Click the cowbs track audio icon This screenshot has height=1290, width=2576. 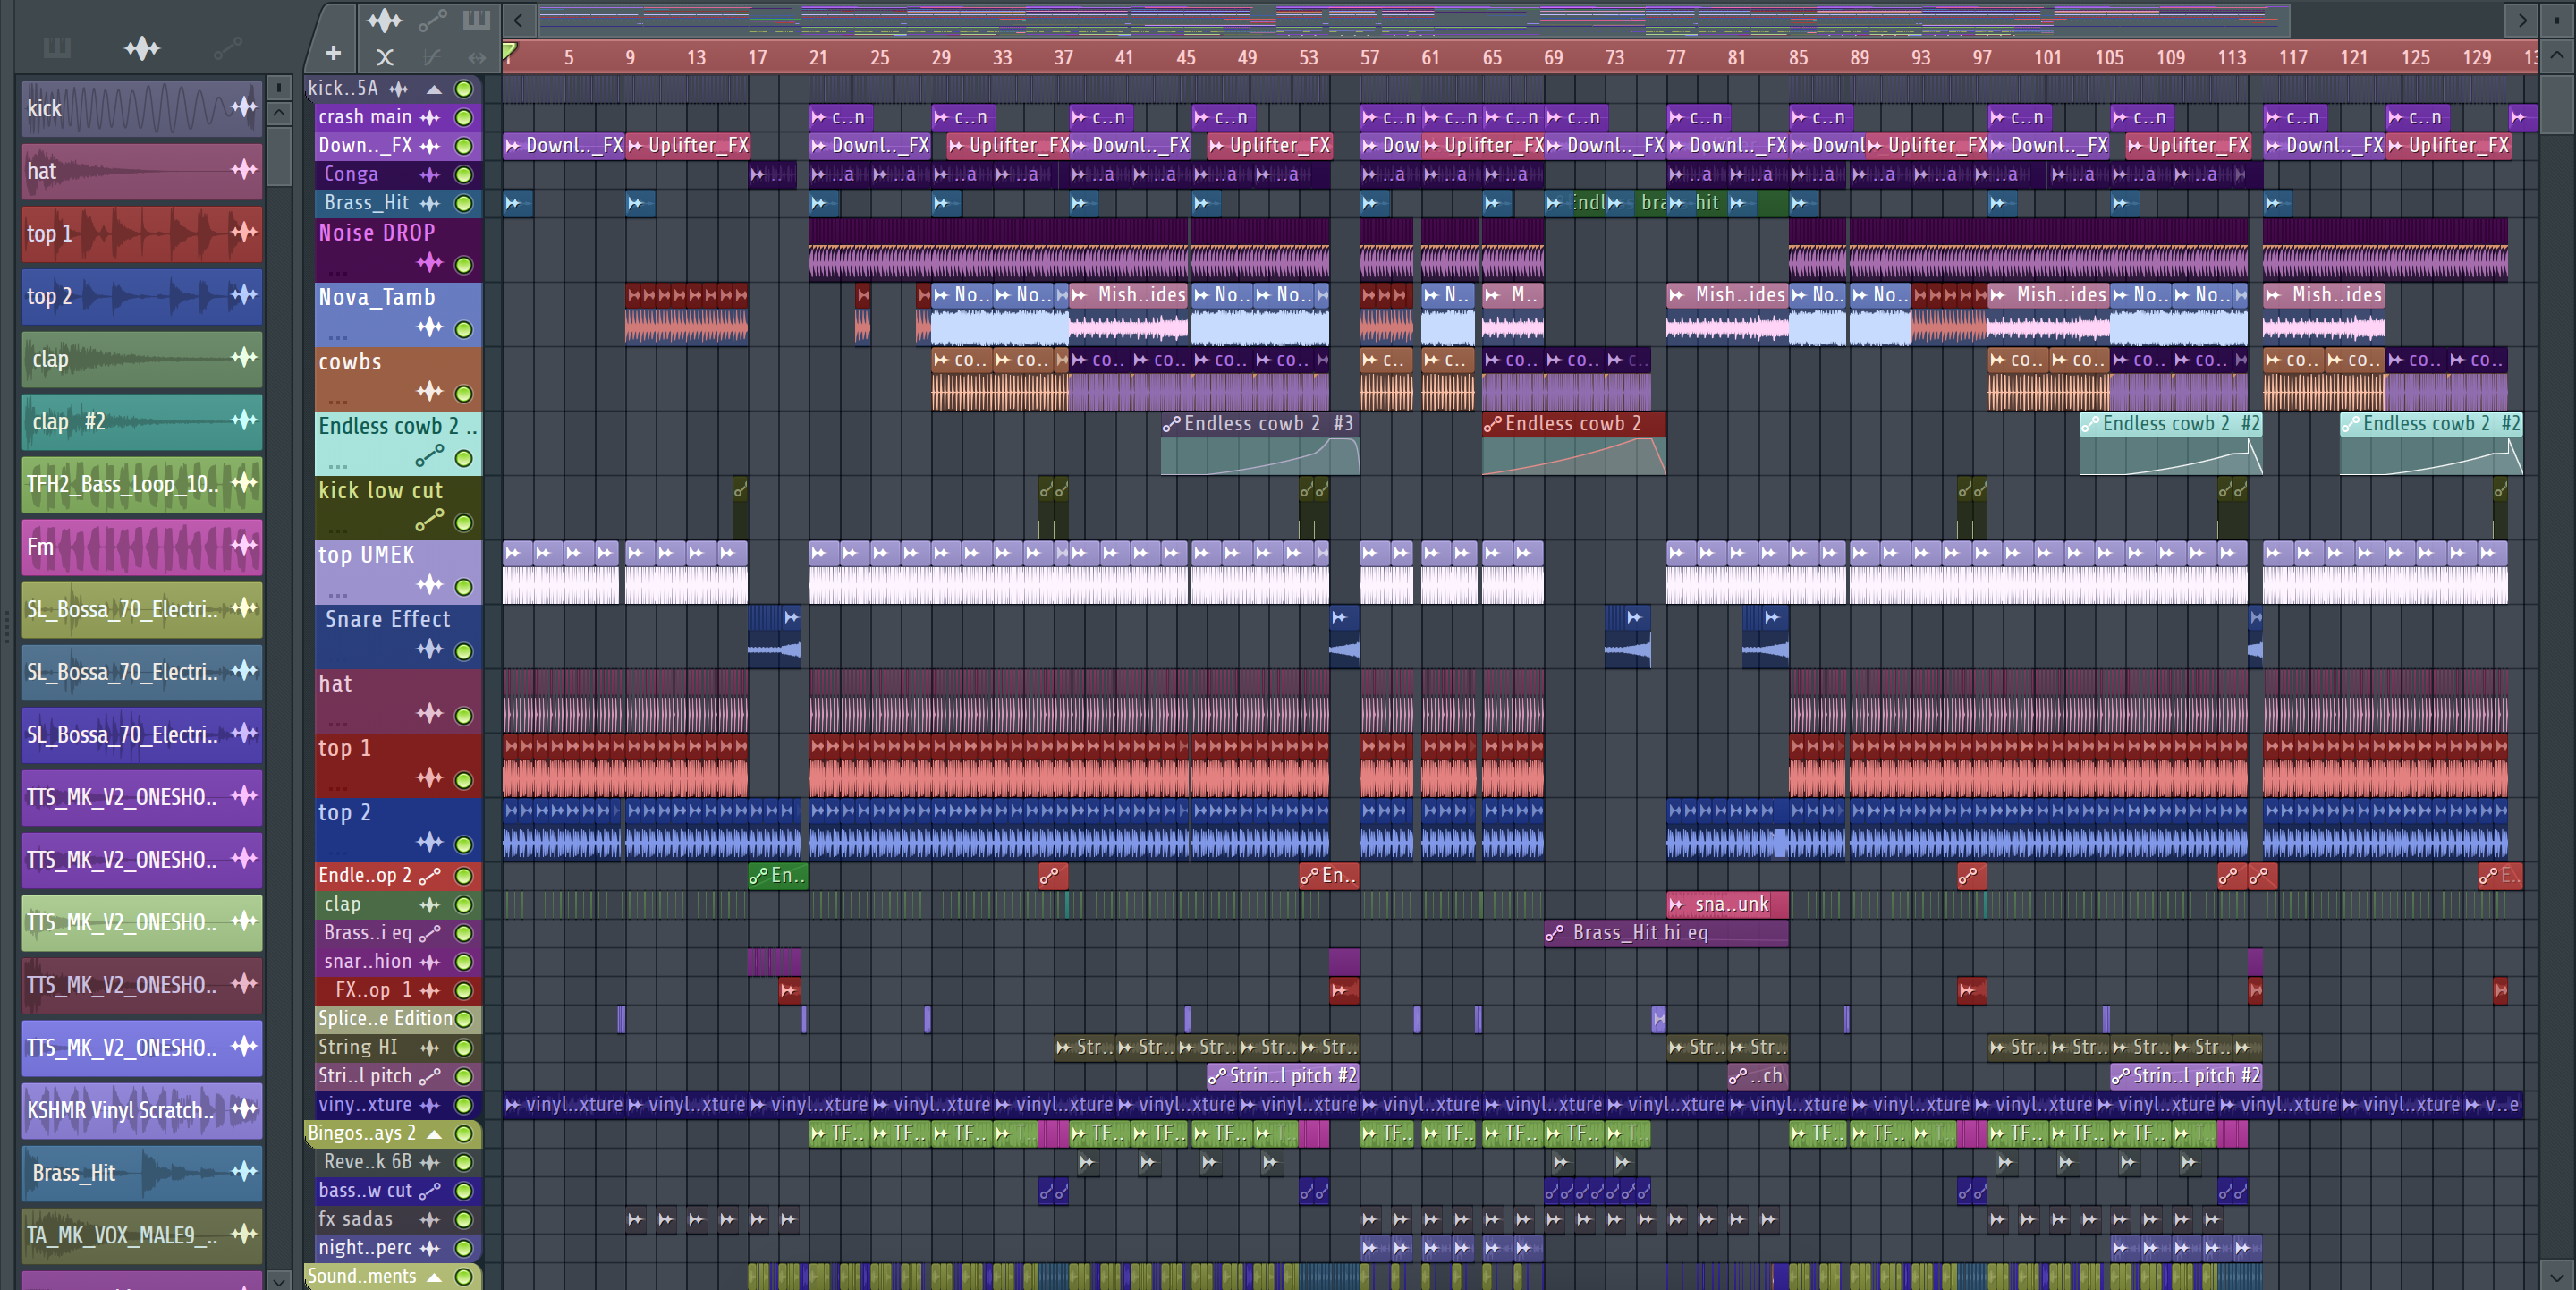pos(430,391)
